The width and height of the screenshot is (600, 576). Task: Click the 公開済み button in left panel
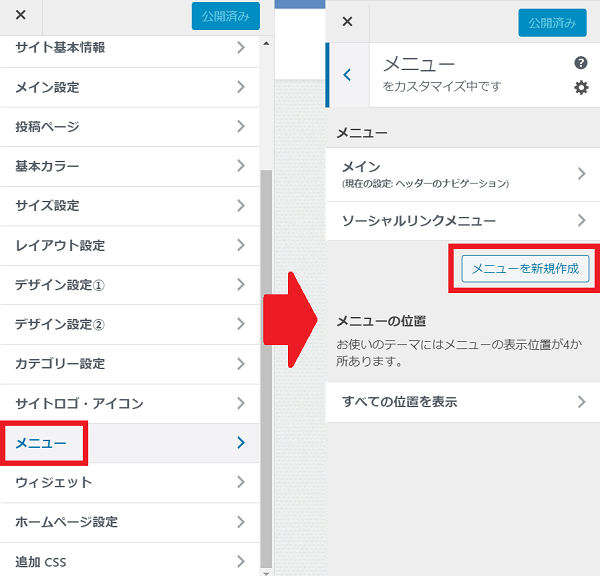click(225, 16)
